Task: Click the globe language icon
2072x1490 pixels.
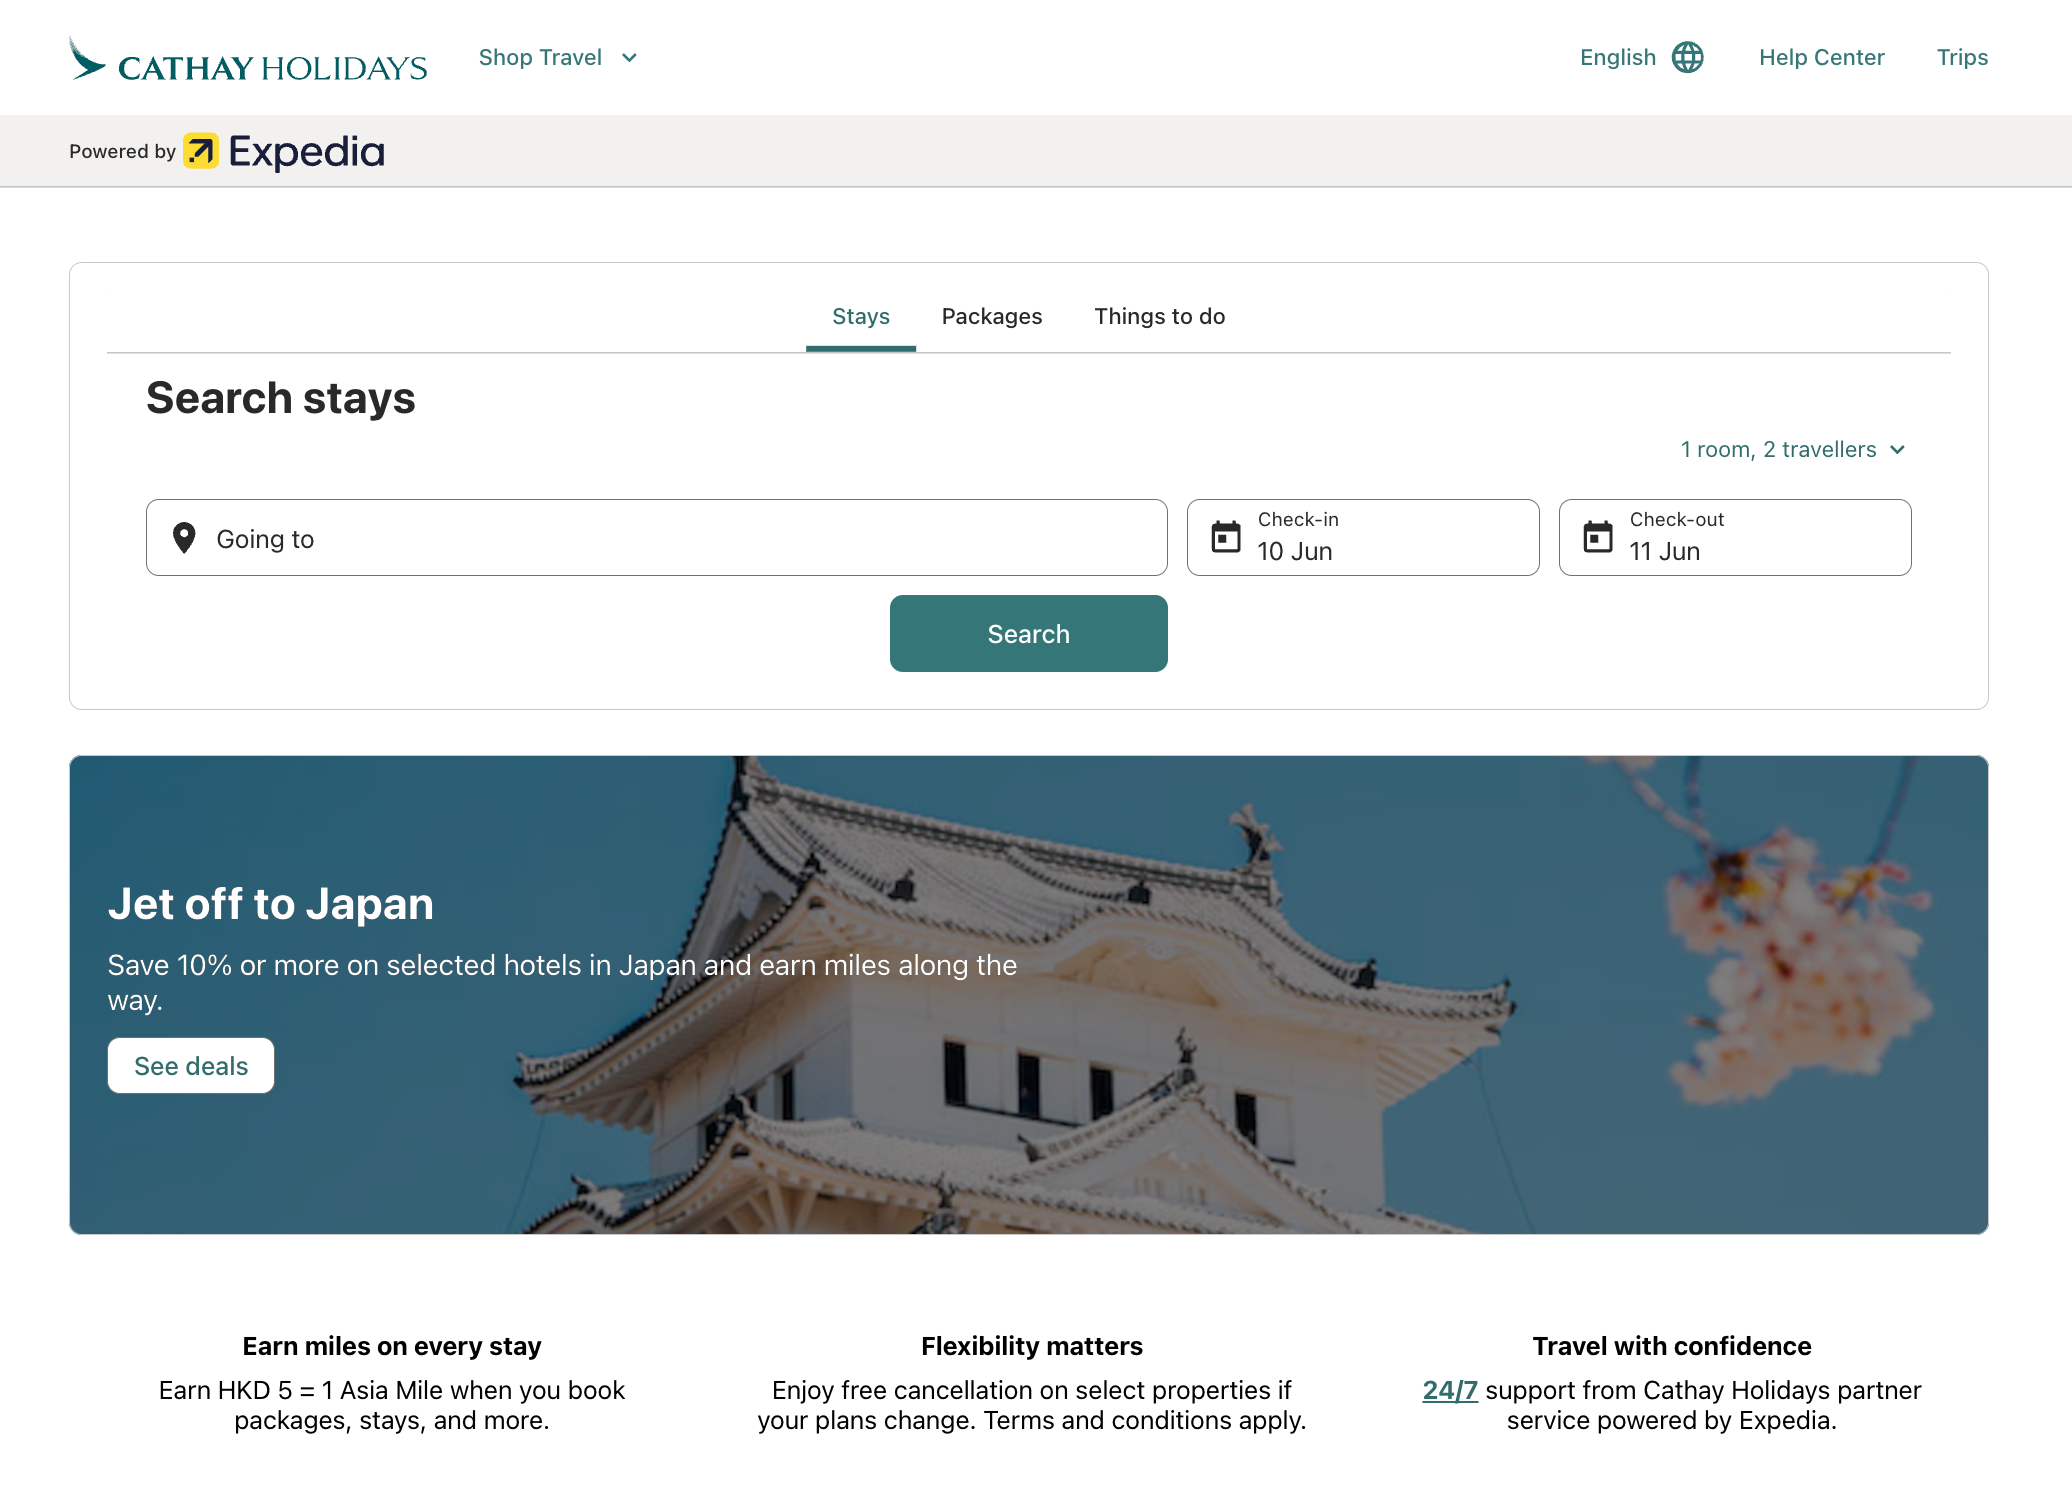Action: click(1687, 58)
